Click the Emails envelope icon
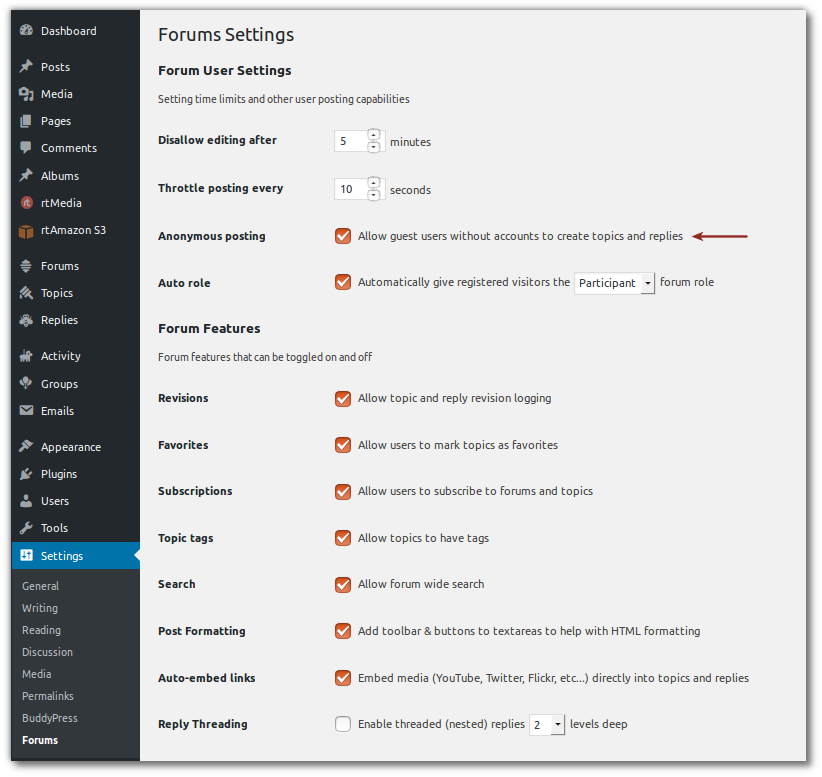 (x=26, y=411)
